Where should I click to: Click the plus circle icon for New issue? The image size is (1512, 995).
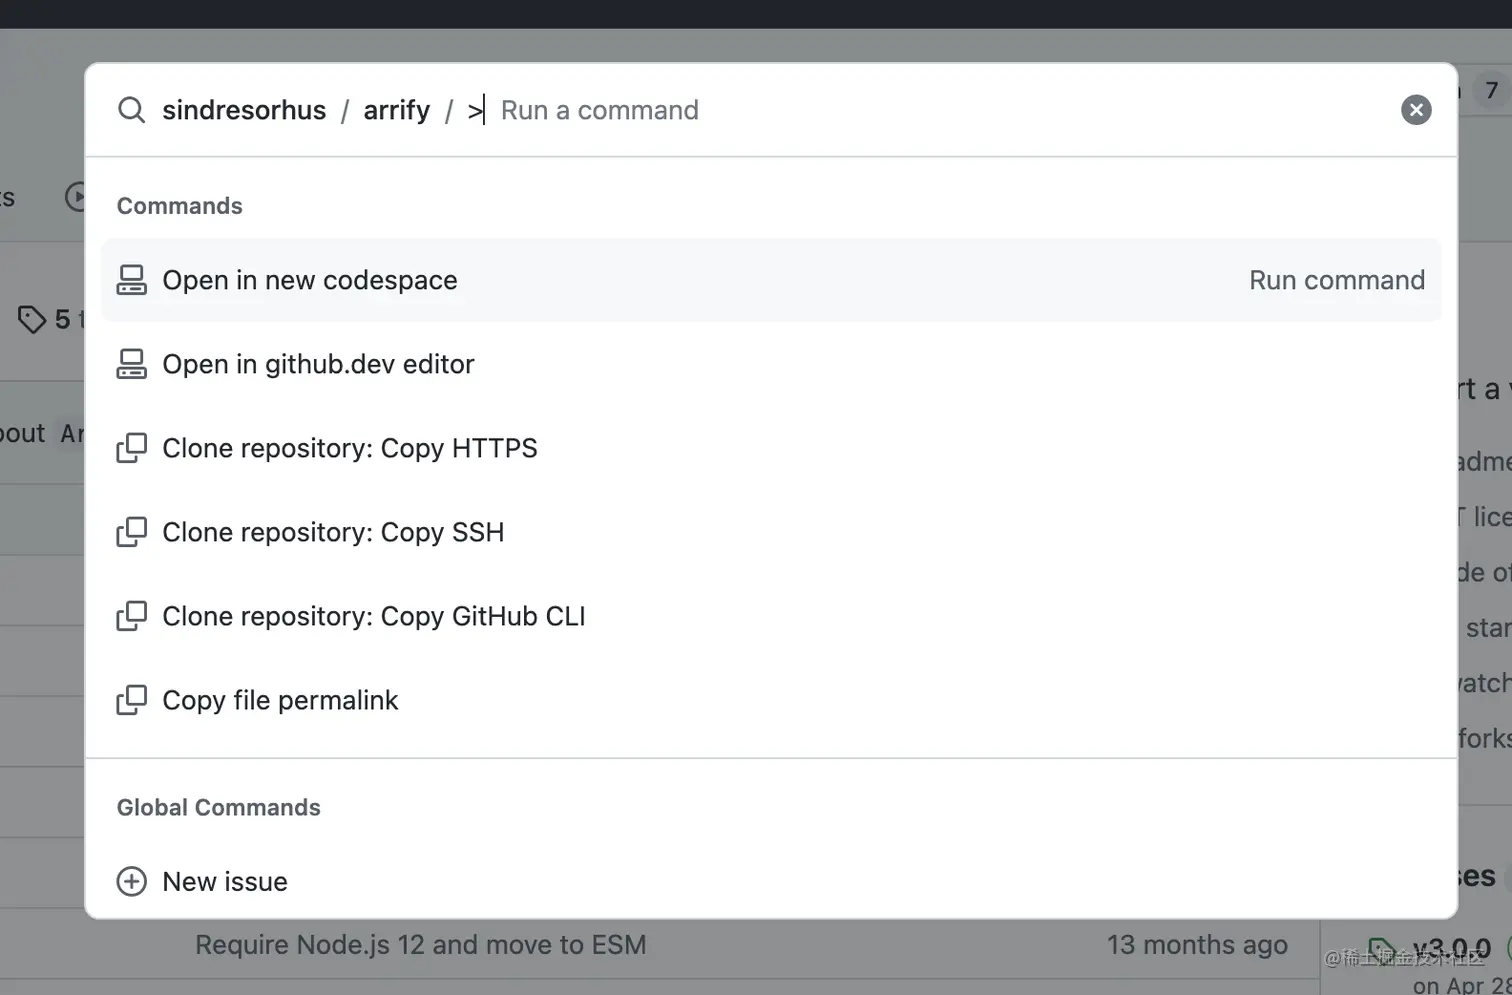[131, 881]
